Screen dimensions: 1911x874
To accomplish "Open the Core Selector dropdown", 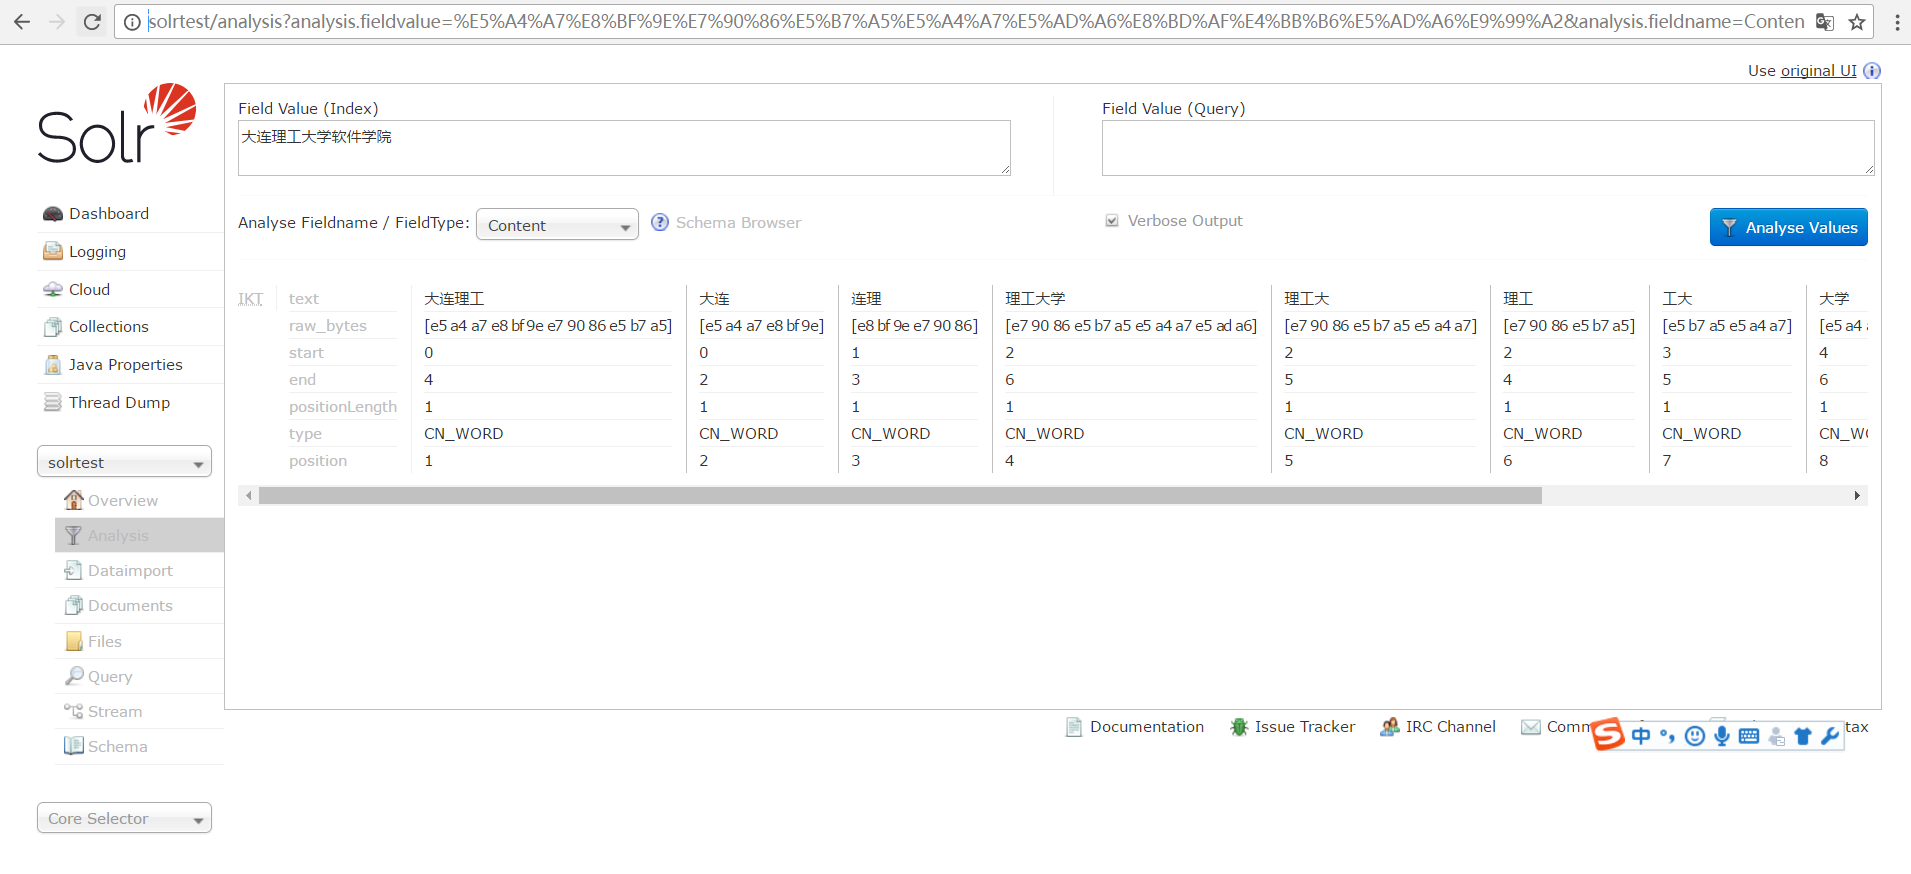I will (124, 818).
